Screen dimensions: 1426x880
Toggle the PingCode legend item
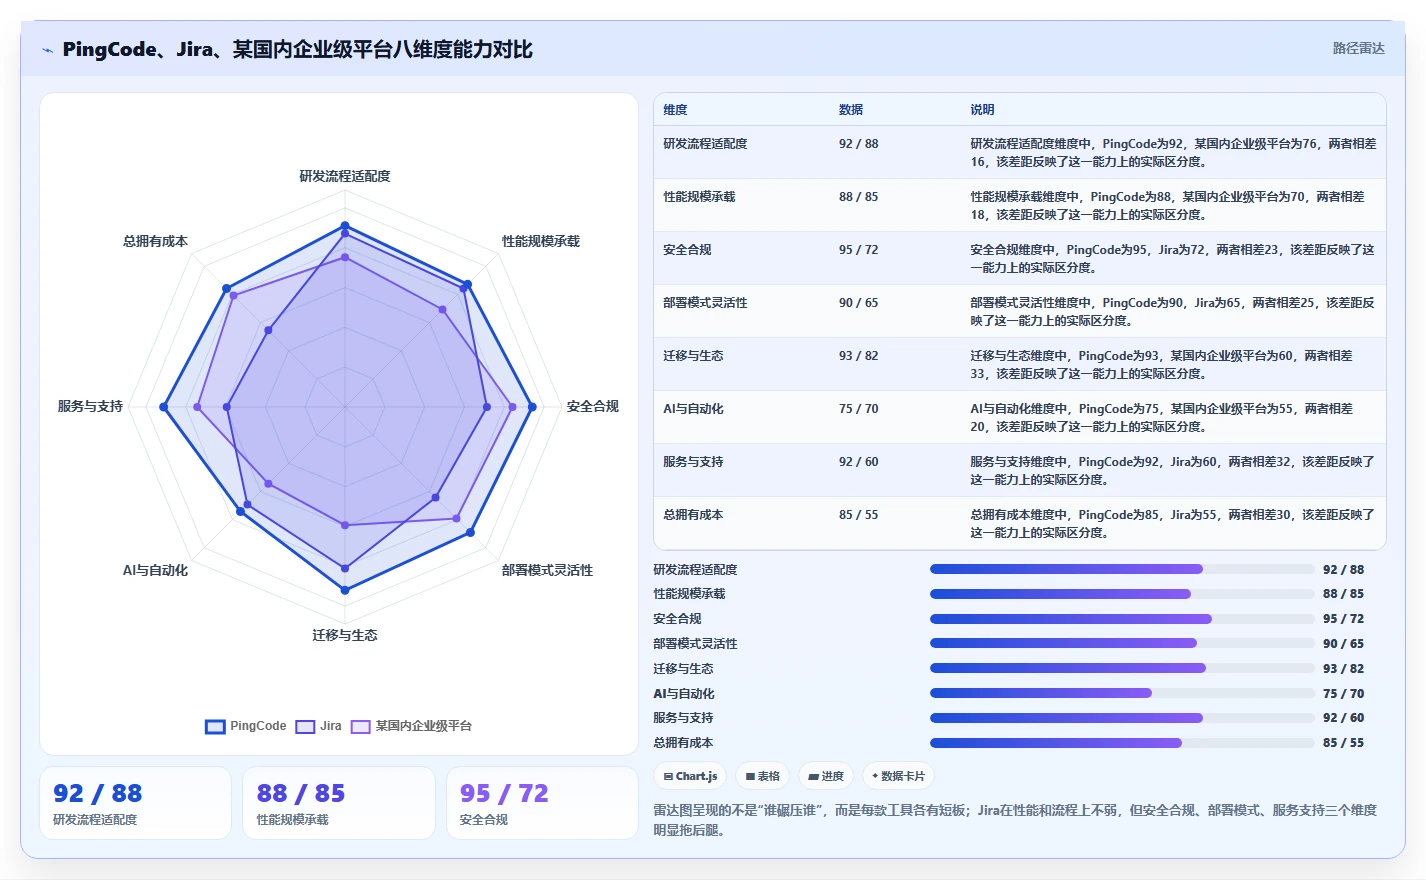246,726
